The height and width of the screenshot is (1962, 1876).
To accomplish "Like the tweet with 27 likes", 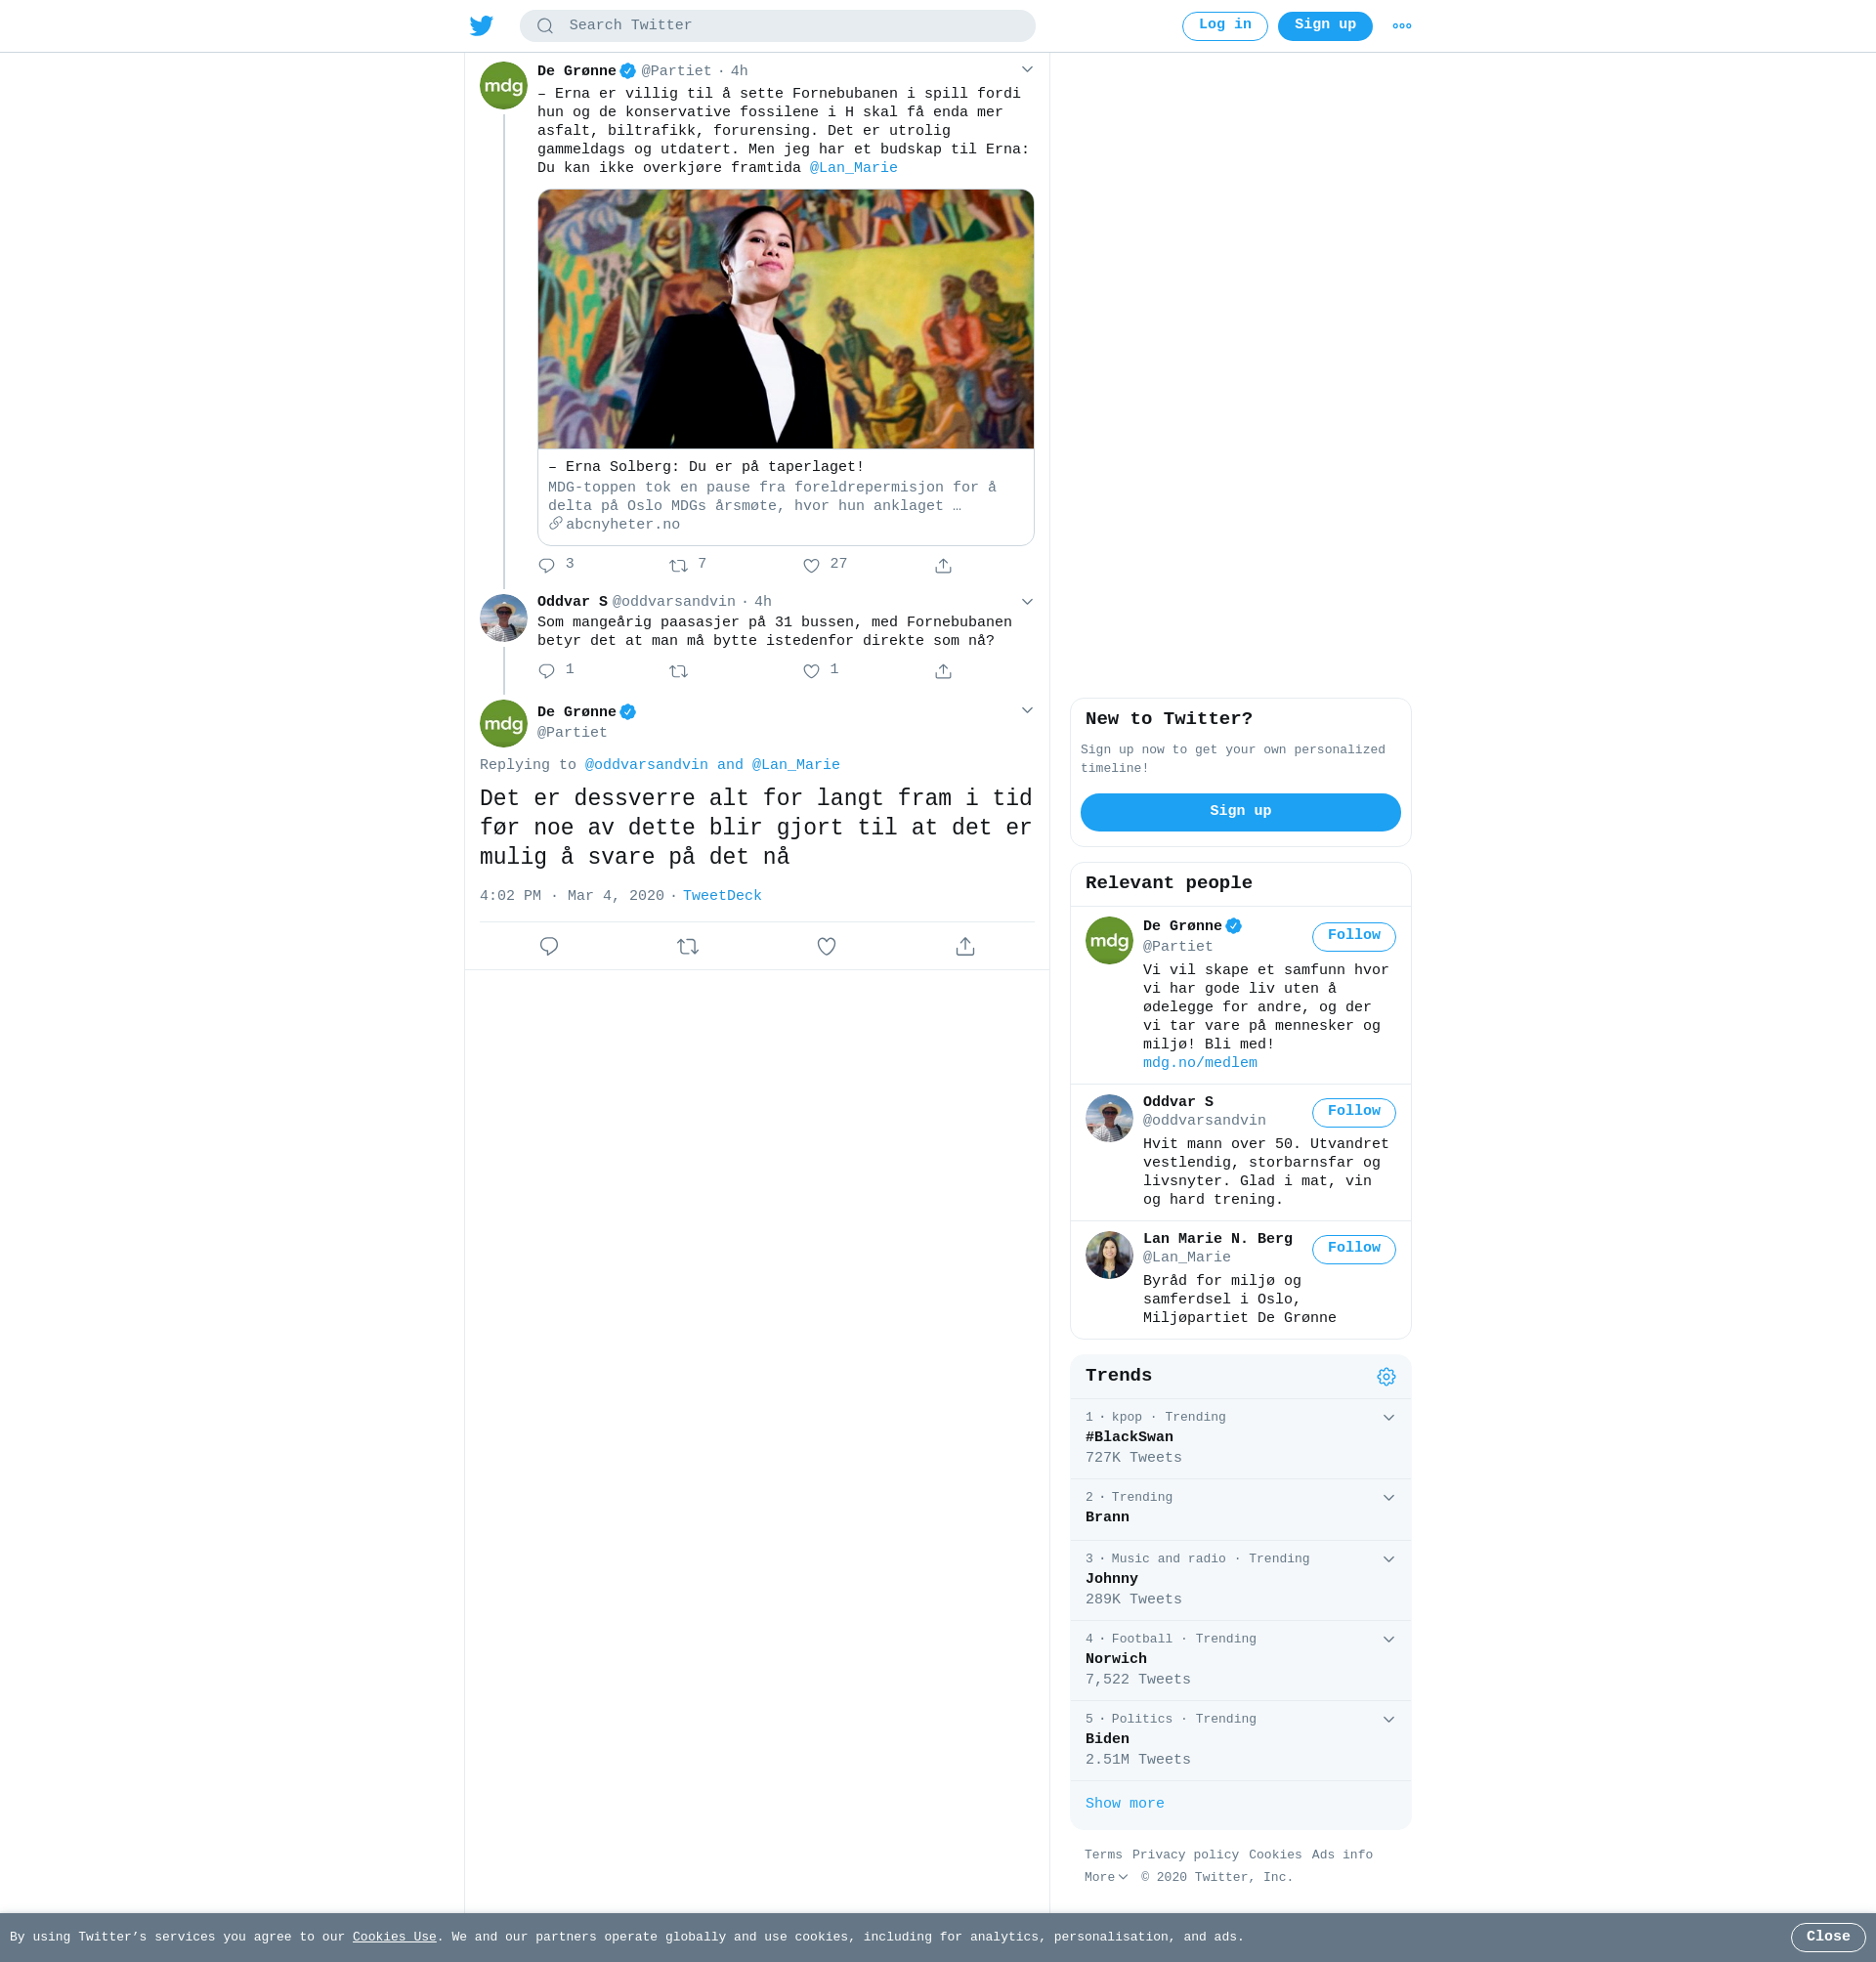I will [811, 566].
